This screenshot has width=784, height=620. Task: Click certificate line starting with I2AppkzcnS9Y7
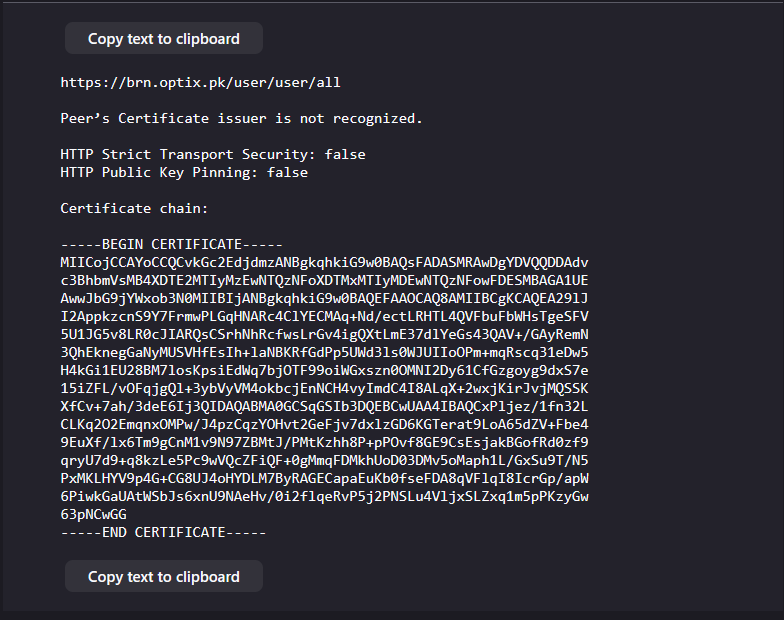point(324,316)
